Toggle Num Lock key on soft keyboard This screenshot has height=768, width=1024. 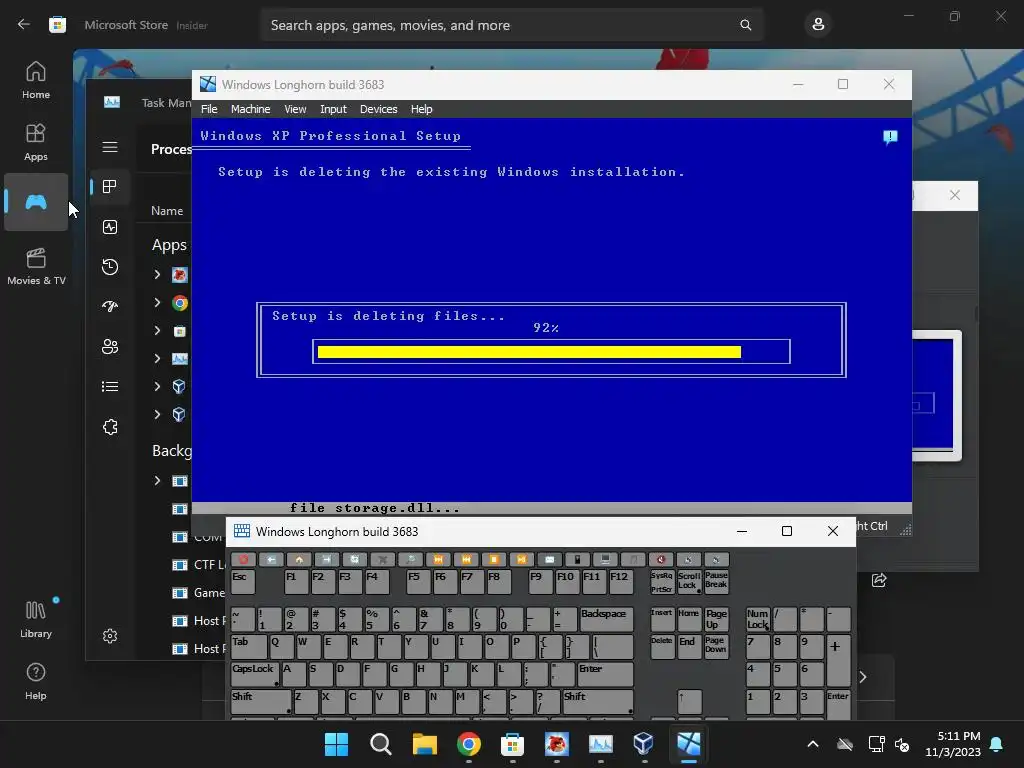point(758,619)
